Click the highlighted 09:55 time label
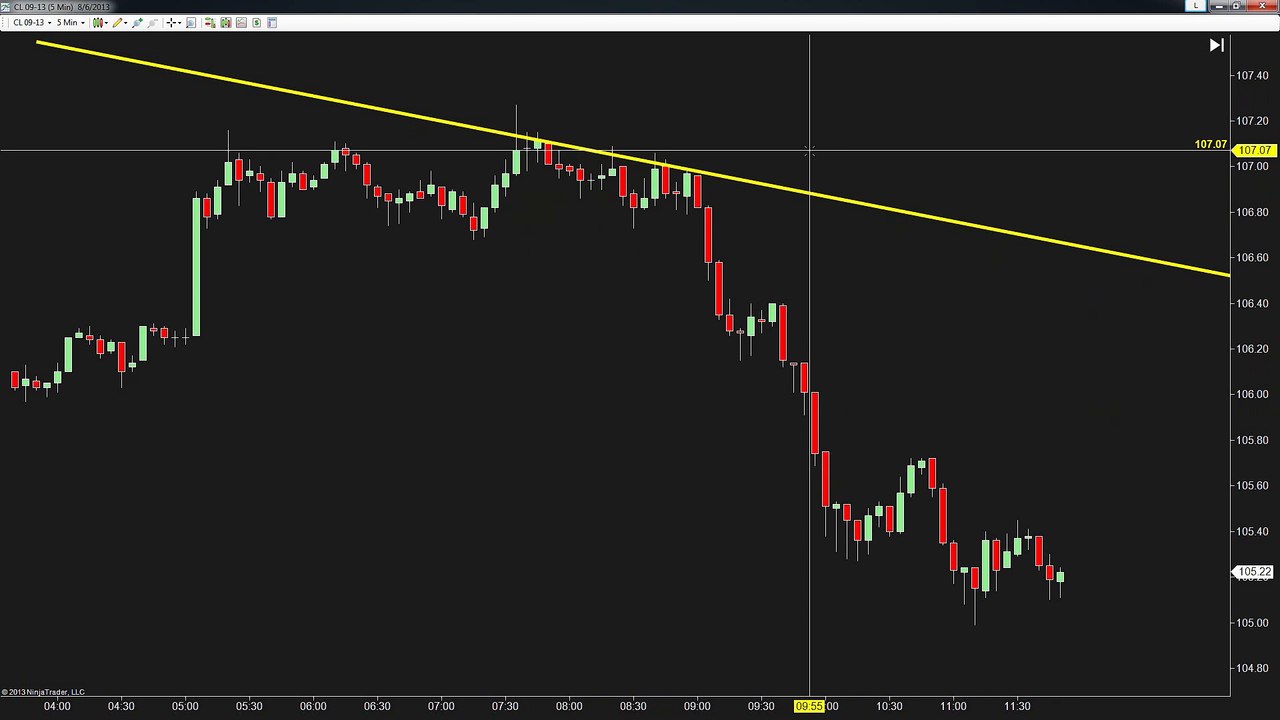Screen dimensions: 1280x720 click(x=809, y=706)
